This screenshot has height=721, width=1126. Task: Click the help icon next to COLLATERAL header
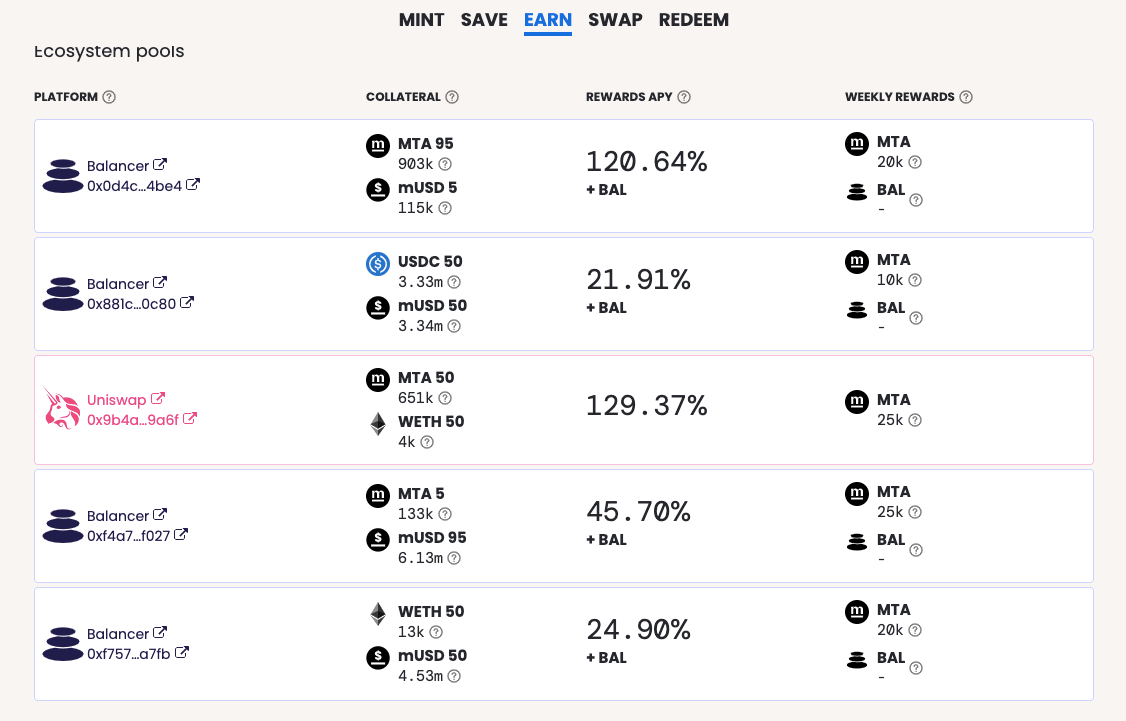click(x=452, y=97)
